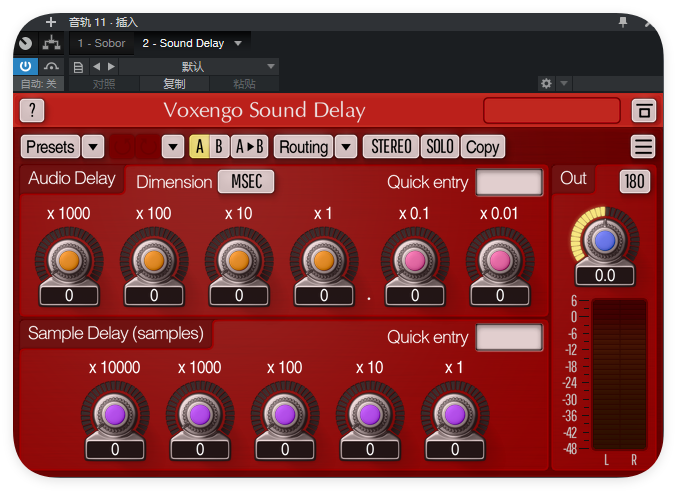
Task: Open the preset file page icon
Action: [x=78, y=67]
